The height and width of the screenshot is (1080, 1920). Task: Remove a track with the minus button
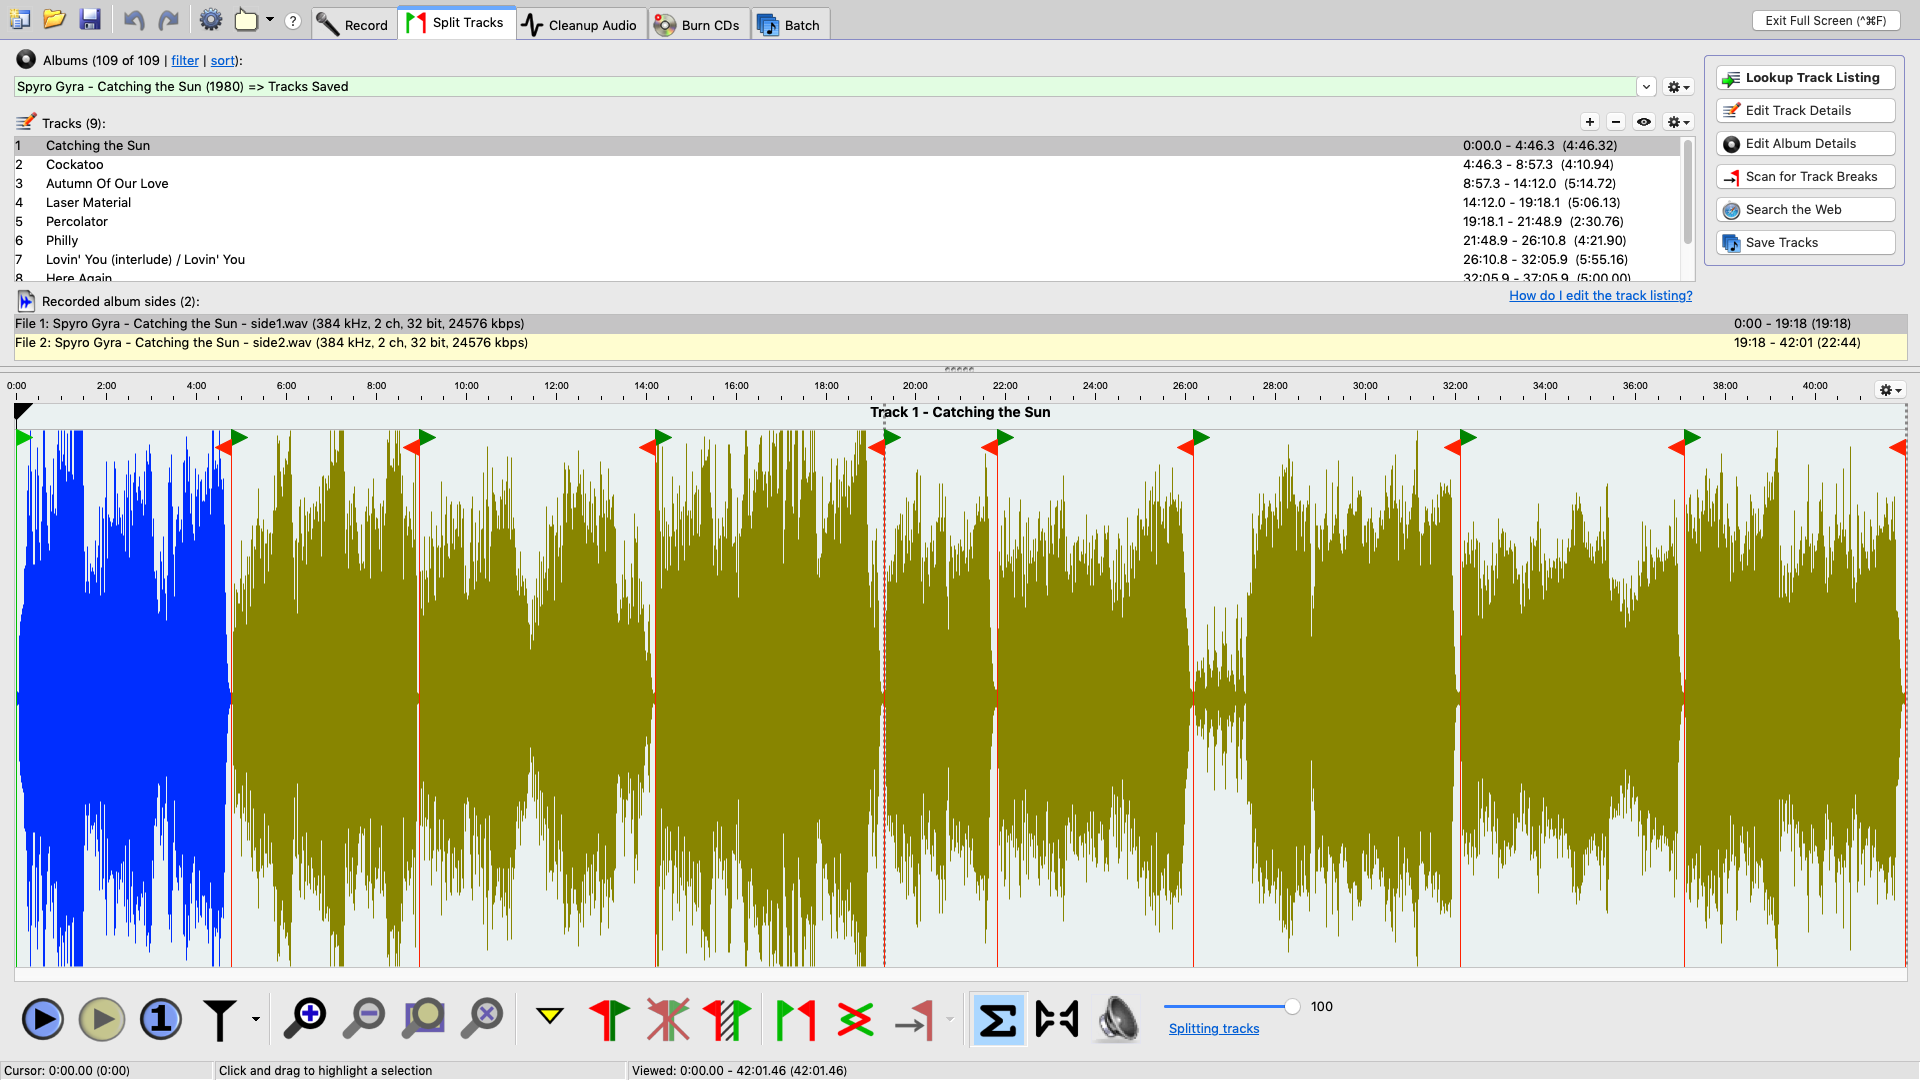click(x=1616, y=122)
